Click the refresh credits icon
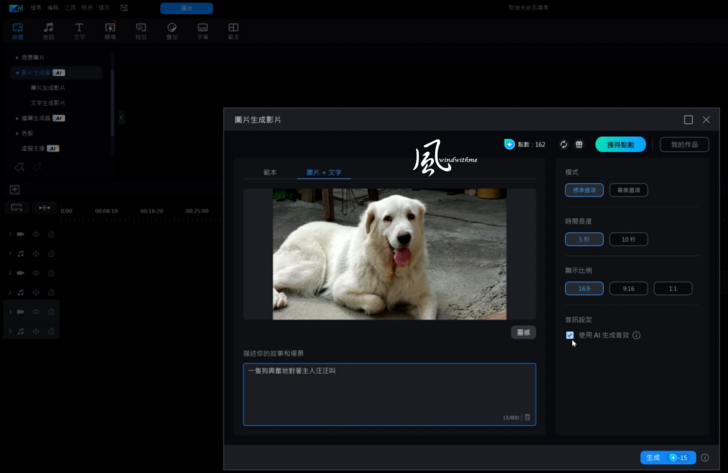728x473 pixels. click(563, 144)
